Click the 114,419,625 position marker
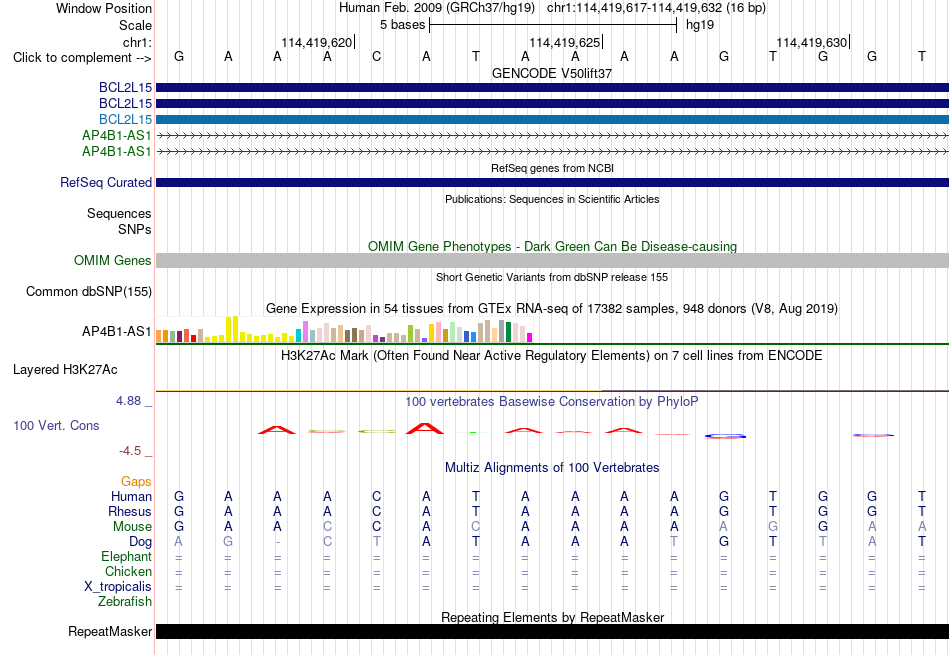The image size is (950, 655). coord(565,42)
